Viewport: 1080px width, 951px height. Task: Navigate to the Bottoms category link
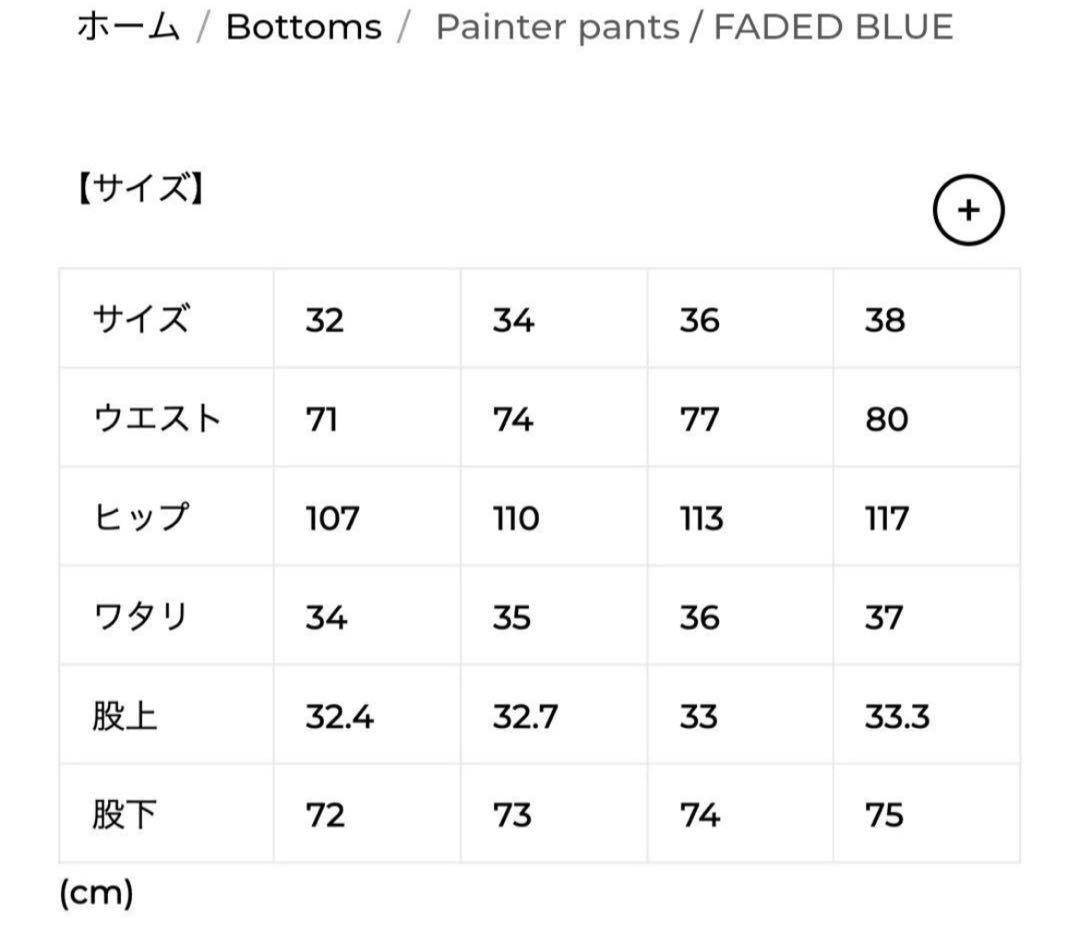click(x=302, y=27)
